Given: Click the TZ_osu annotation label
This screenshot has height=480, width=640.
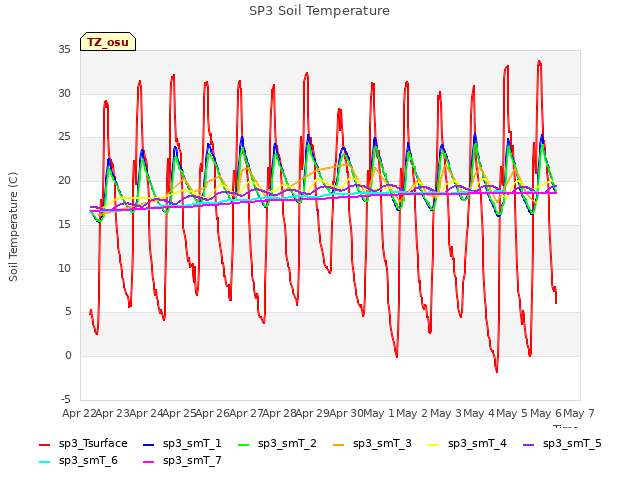Looking at the screenshot, I should pos(108,42).
